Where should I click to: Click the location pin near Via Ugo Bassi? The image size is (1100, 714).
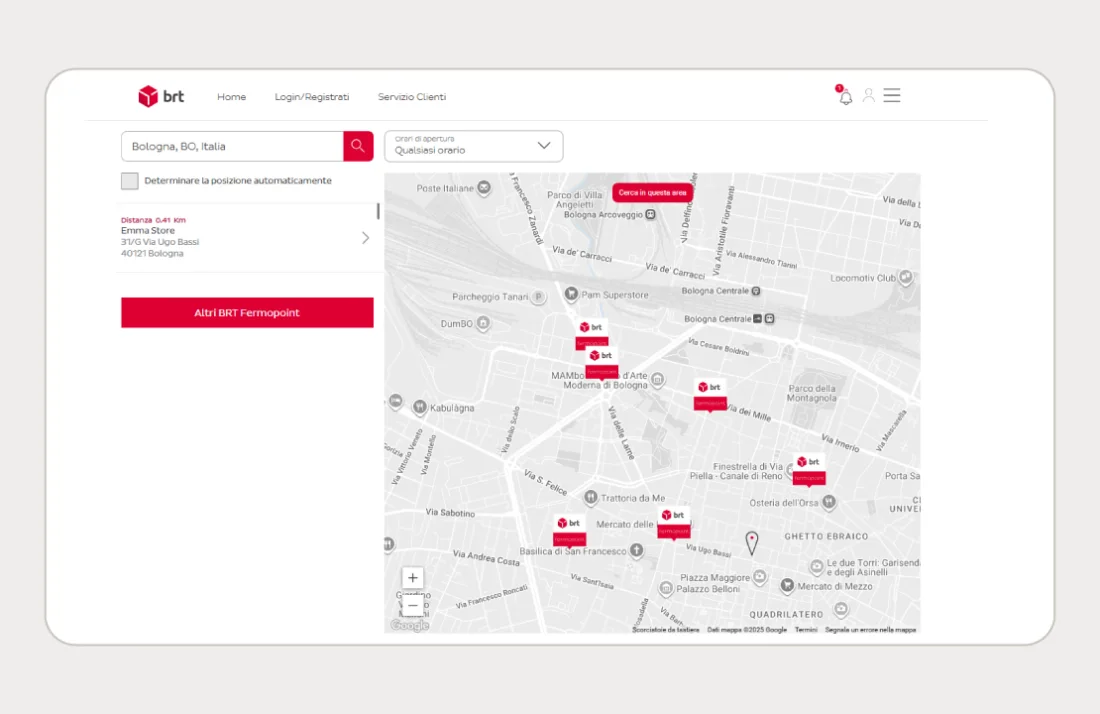tap(751, 543)
